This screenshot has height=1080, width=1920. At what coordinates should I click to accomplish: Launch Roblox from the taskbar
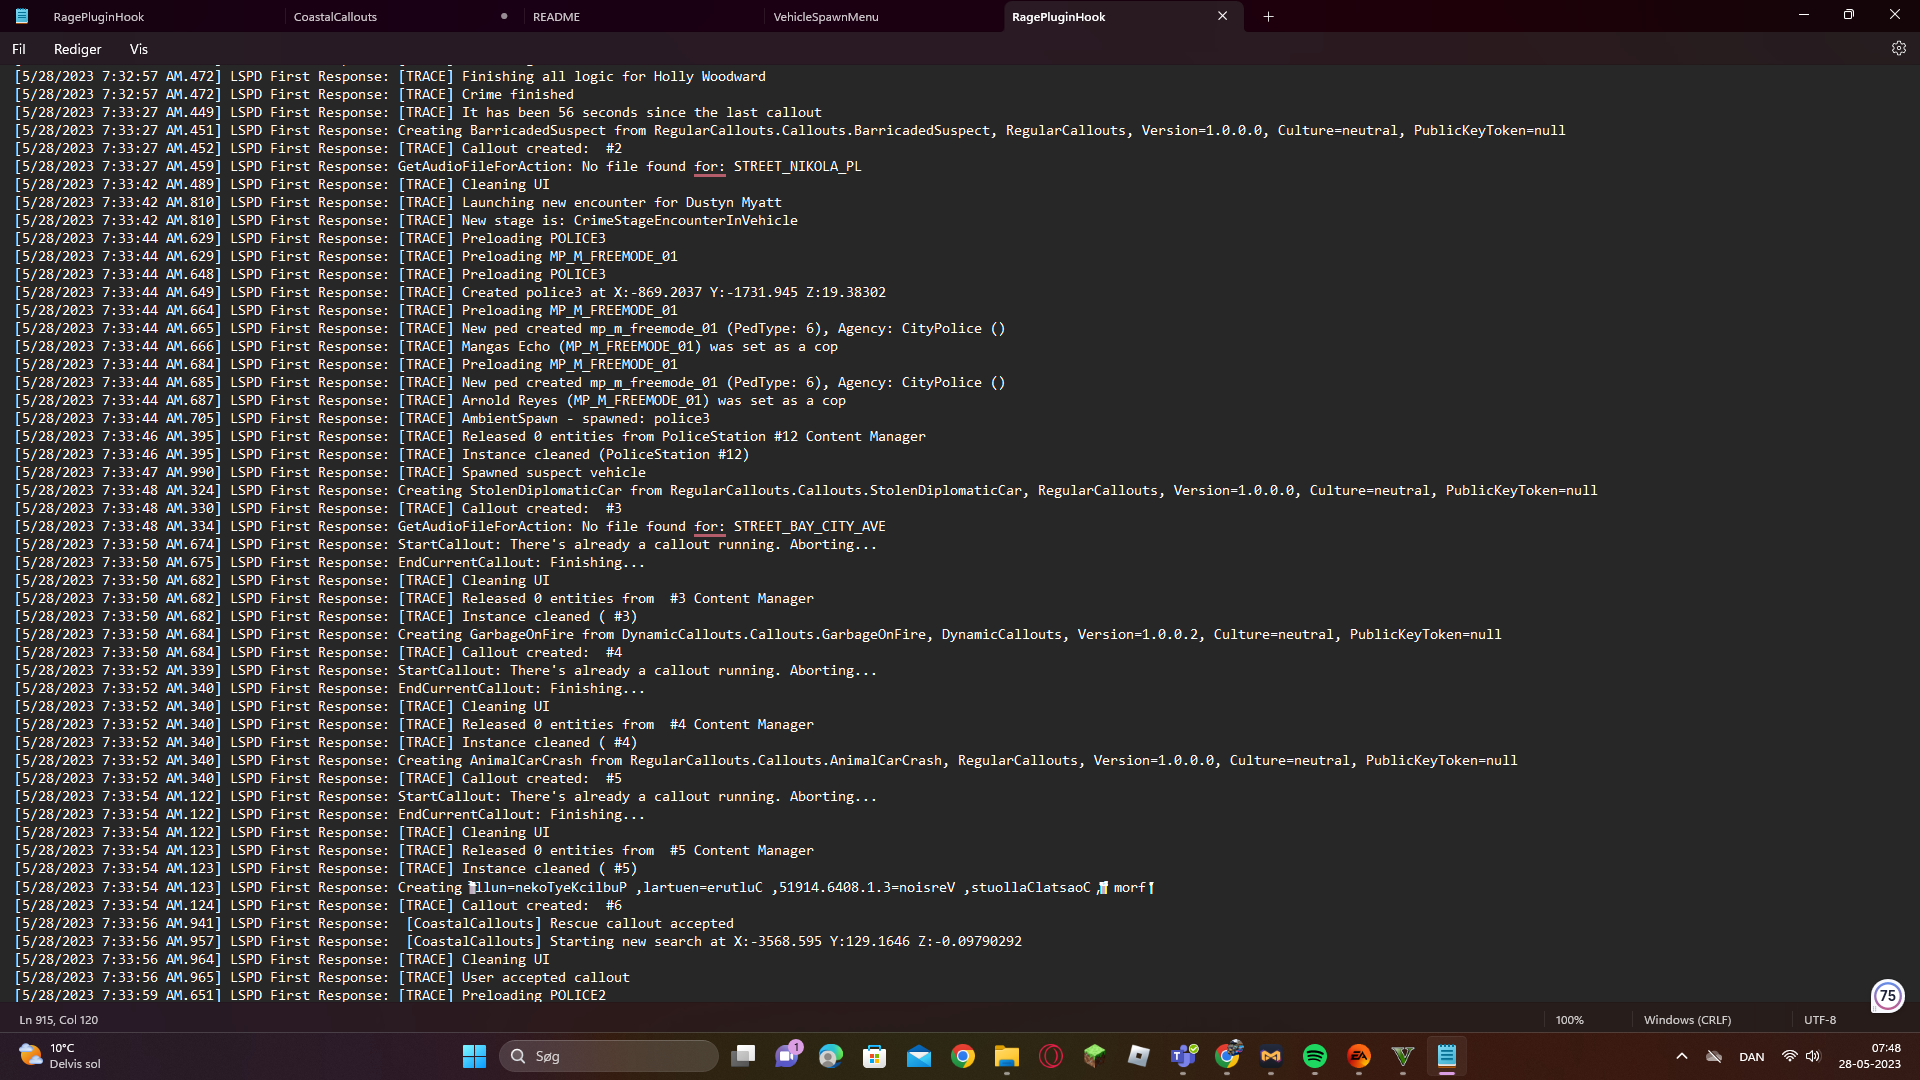1138,1056
